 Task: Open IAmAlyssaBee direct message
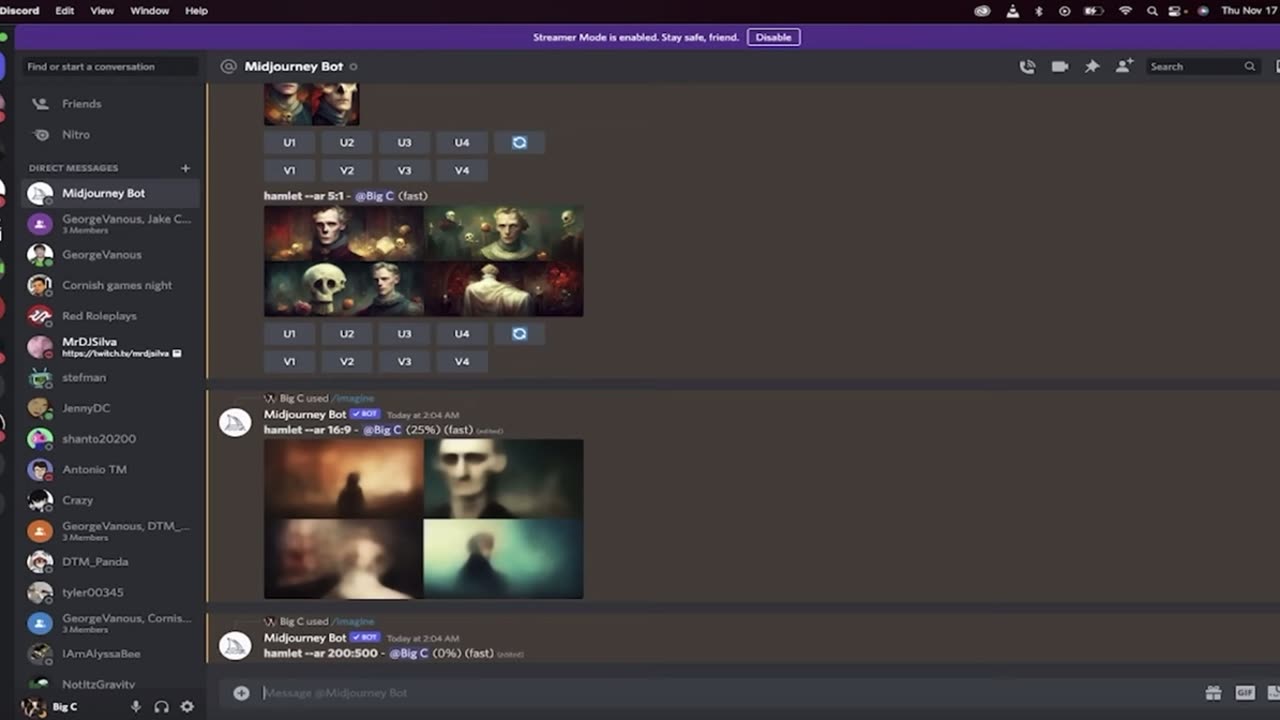[110, 654]
